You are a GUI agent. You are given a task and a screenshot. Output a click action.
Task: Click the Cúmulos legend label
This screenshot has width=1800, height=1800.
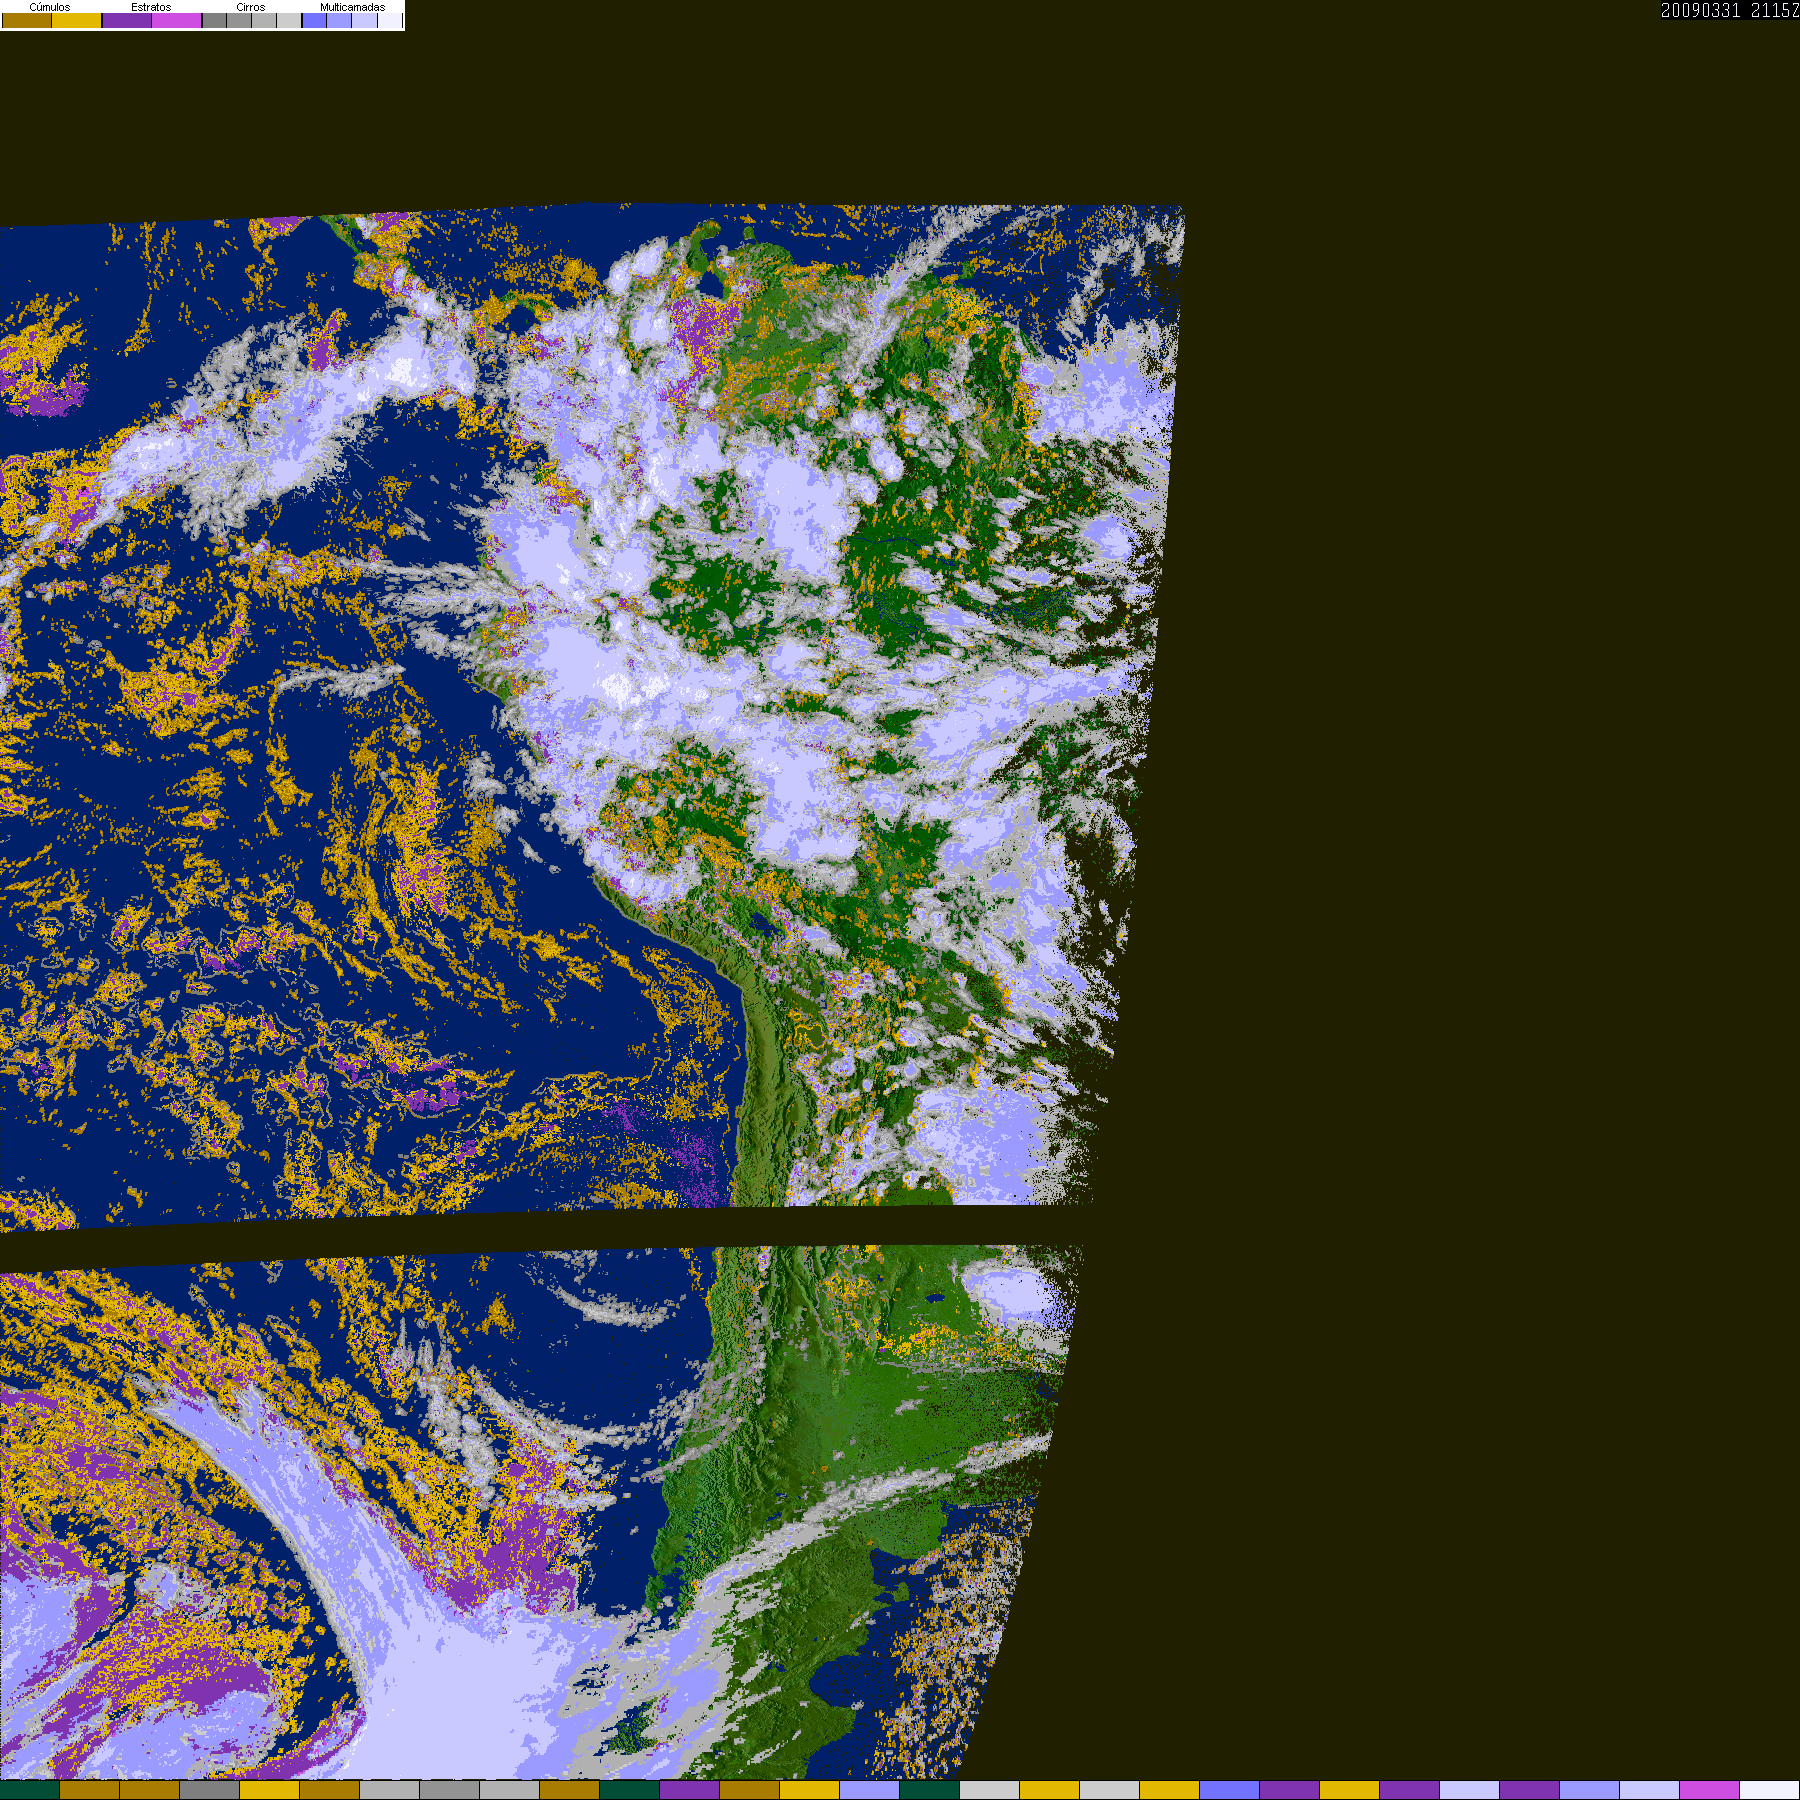[50, 7]
